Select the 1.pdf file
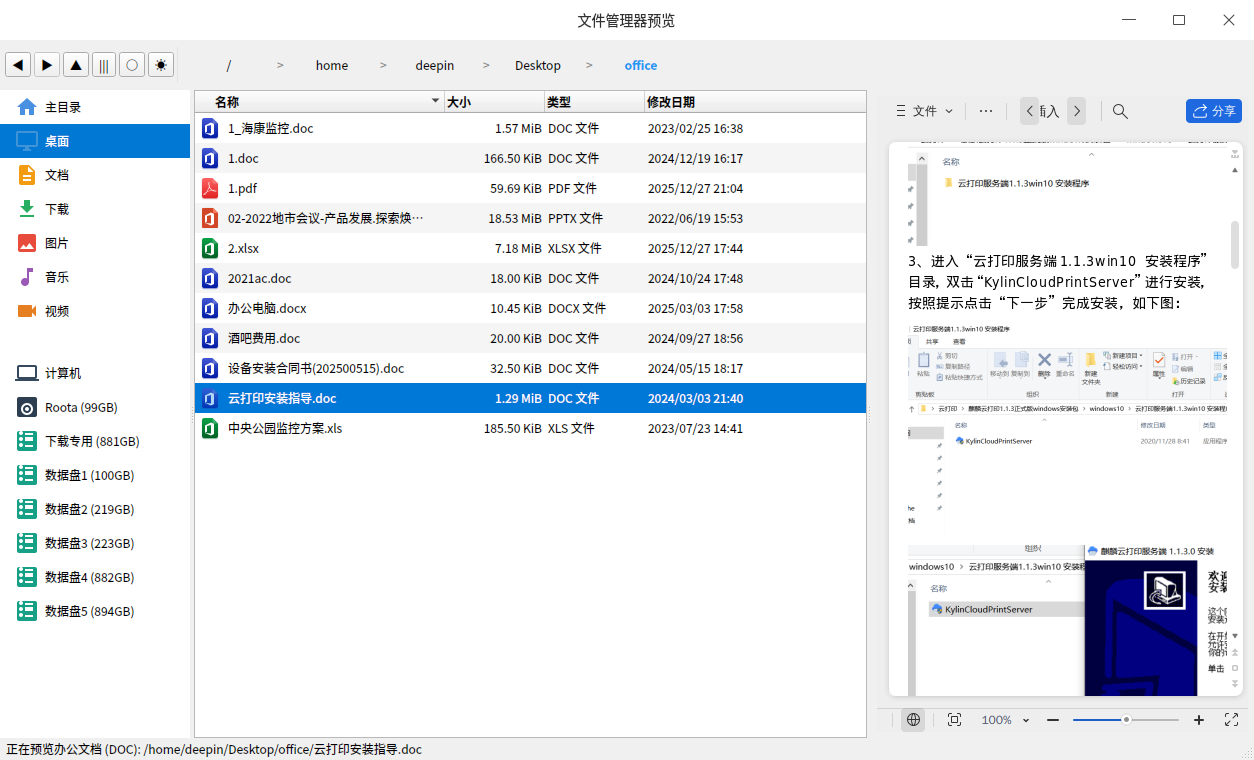Screen dimensions: 1254x760 [530, 188]
